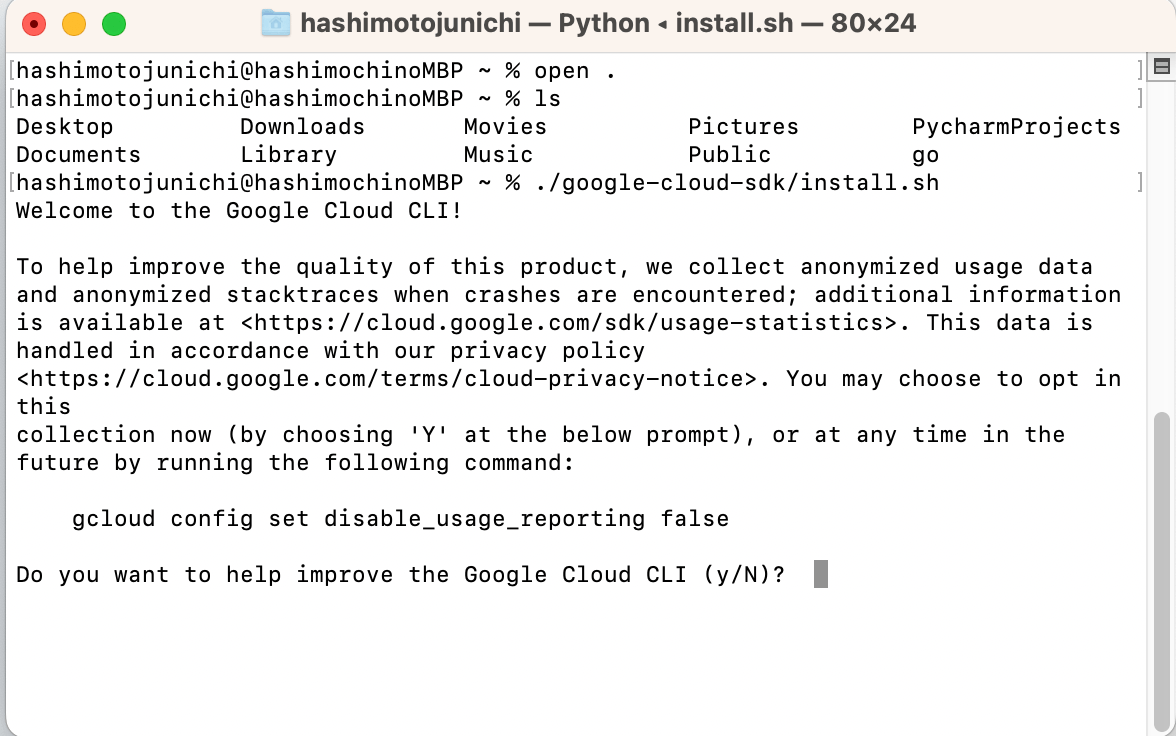Click the split pane icon at top right

[x=1161, y=67]
